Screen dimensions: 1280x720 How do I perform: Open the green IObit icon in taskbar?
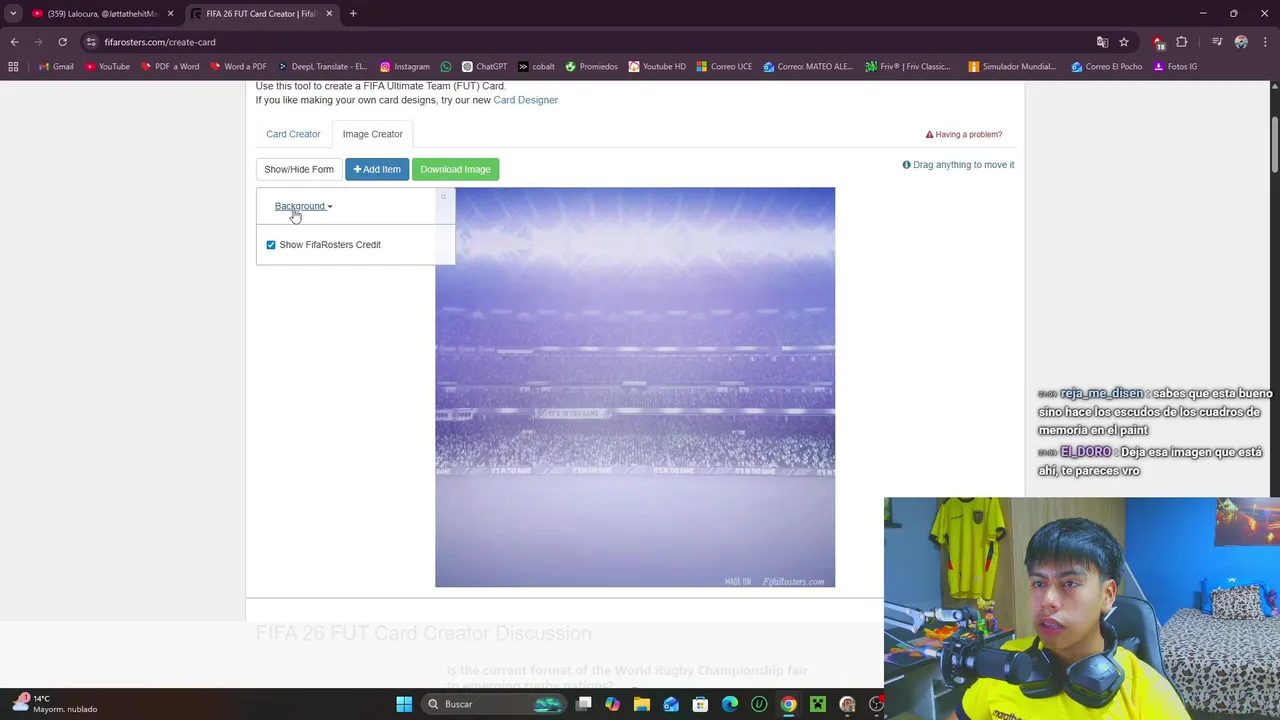[759, 704]
